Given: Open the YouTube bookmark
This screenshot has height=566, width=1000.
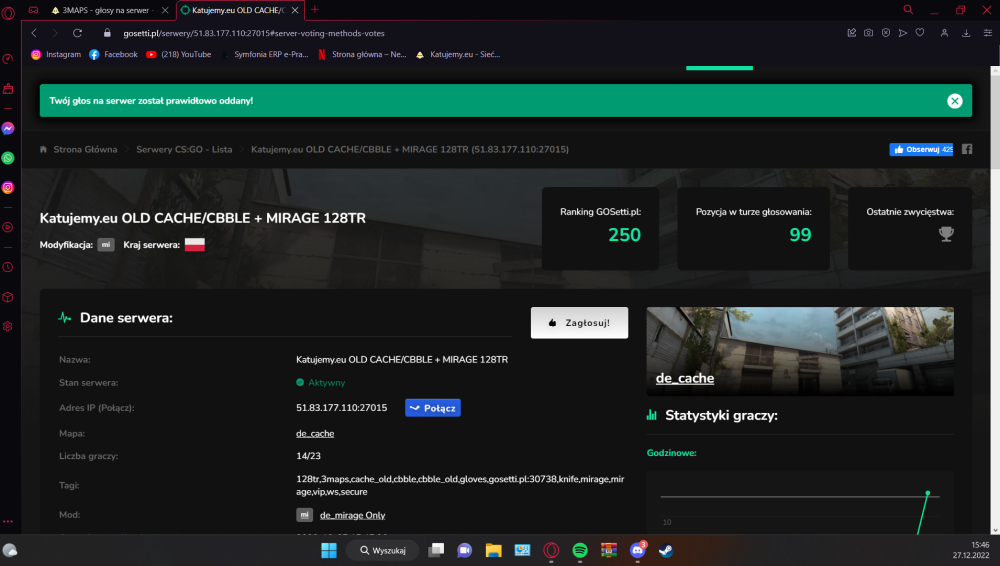Looking at the screenshot, I should point(179,55).
